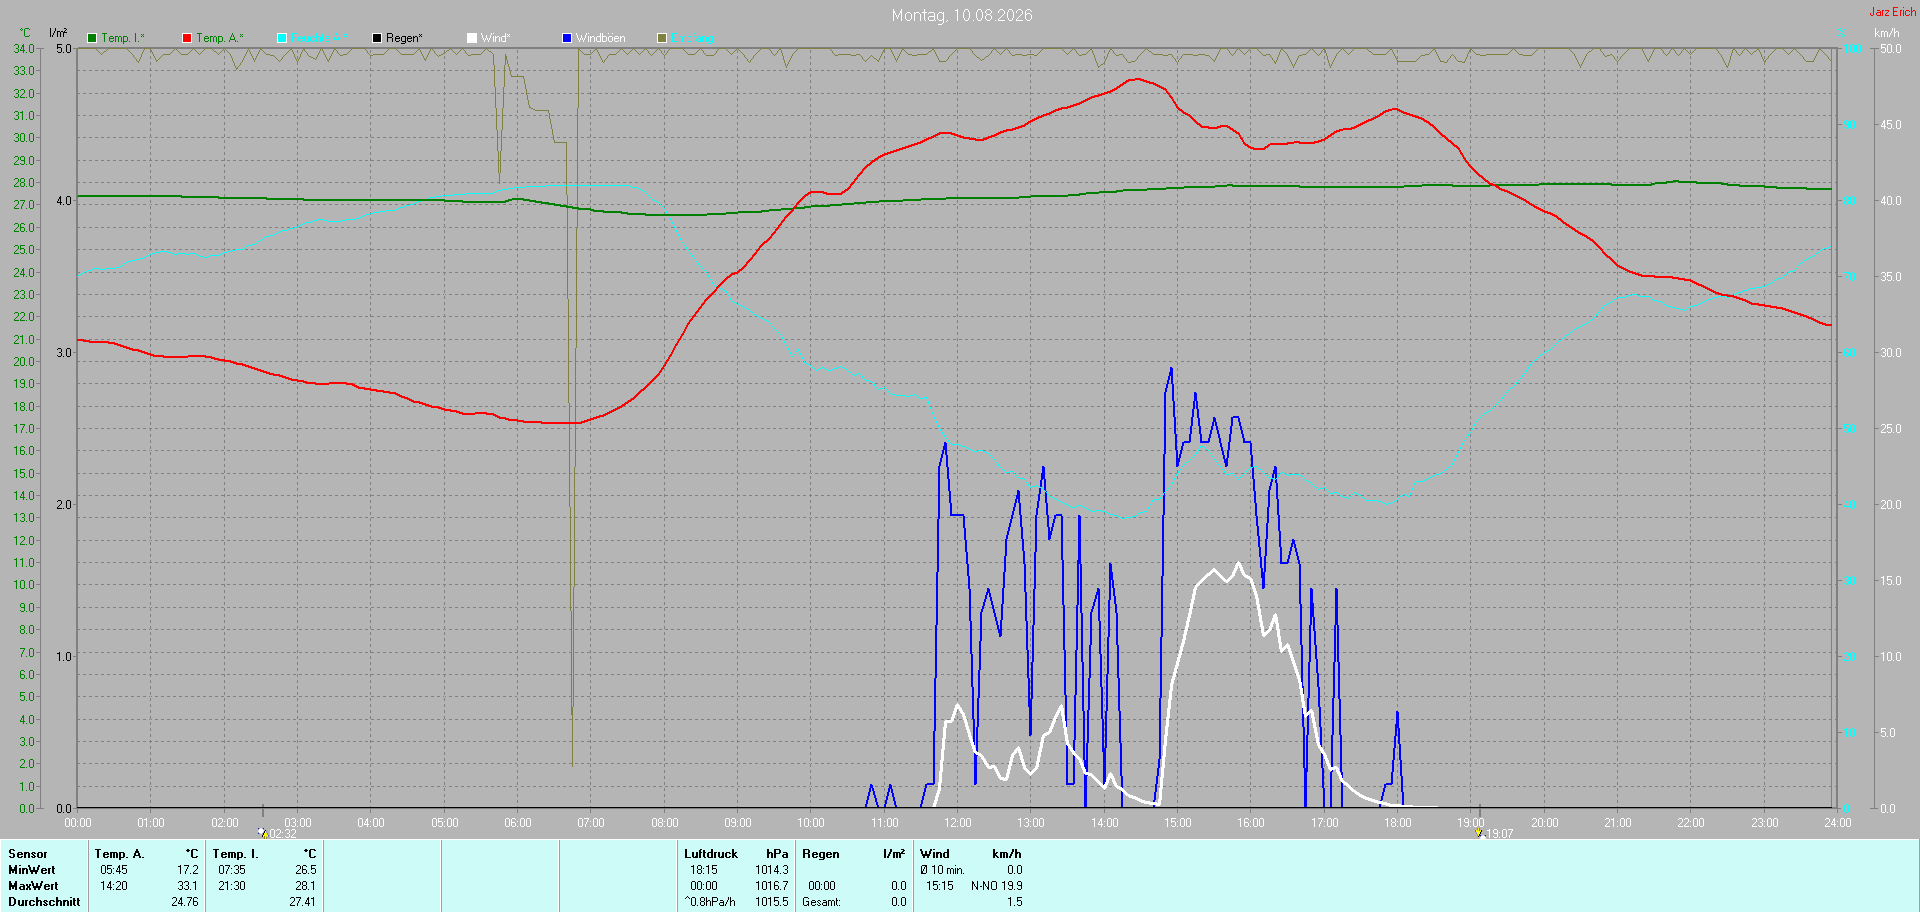Click the 06:00 time axis label
The image size is (1920, 912).
518,823
